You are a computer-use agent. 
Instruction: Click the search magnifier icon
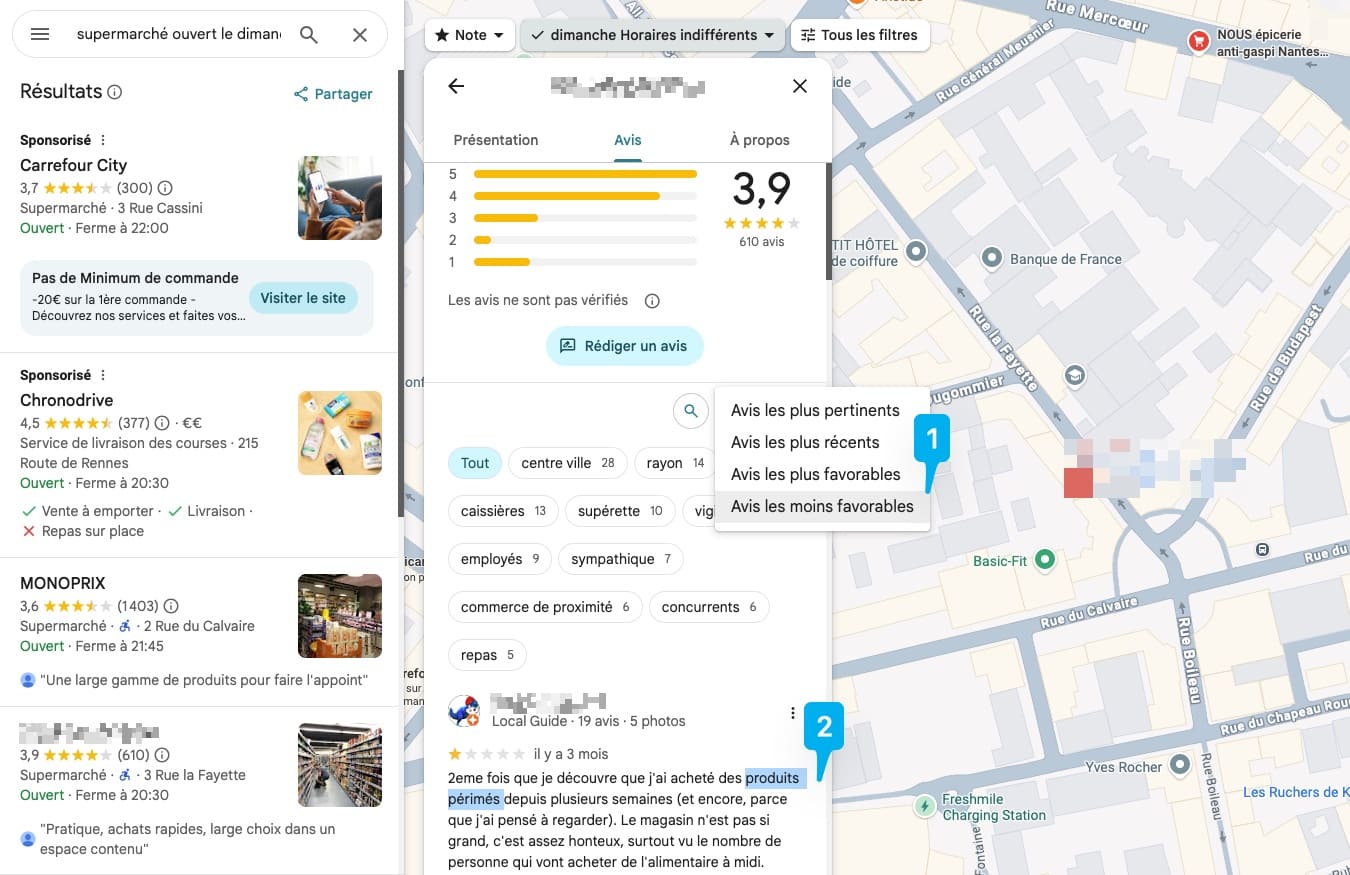[x=309, y=34]
